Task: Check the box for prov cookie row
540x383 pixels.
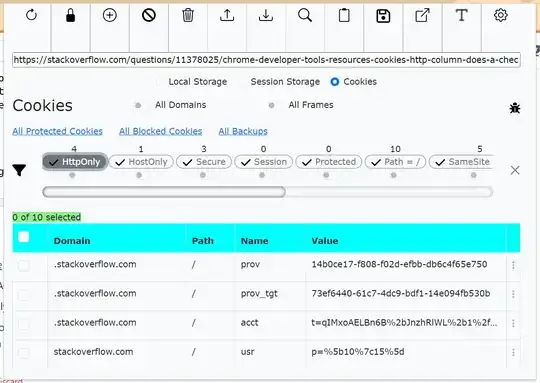Action: pos(24,266)
